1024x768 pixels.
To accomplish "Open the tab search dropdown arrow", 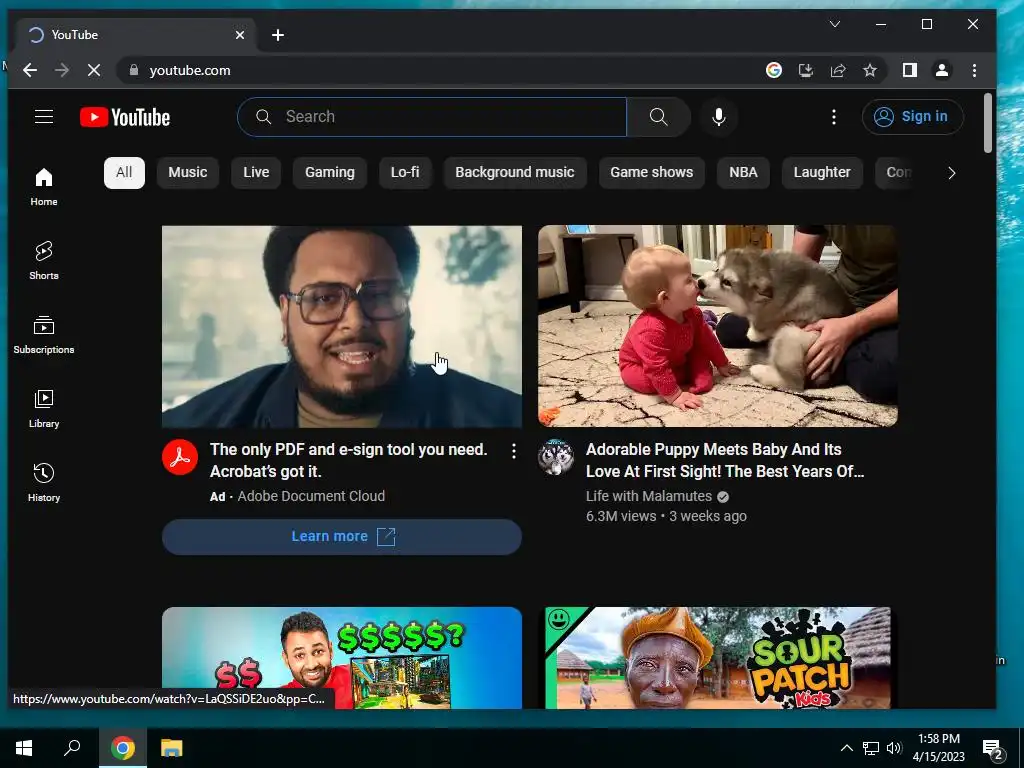I will (835, 24).
